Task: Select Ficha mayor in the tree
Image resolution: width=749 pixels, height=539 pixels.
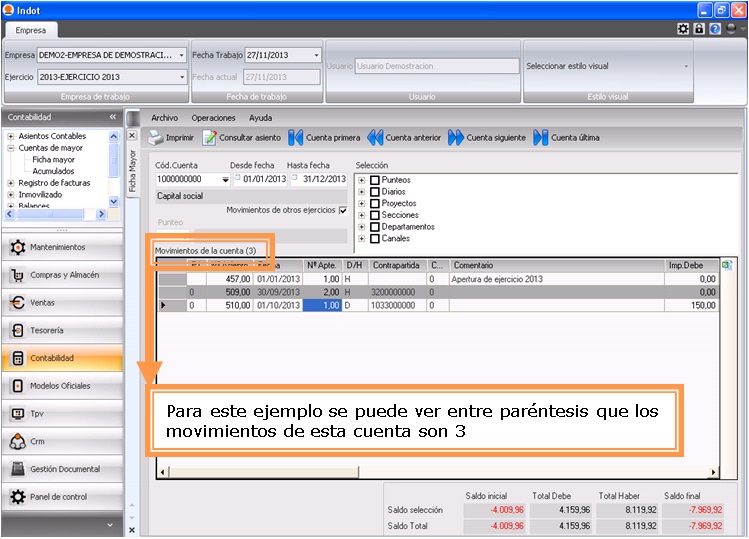Action: click(53, 160)
